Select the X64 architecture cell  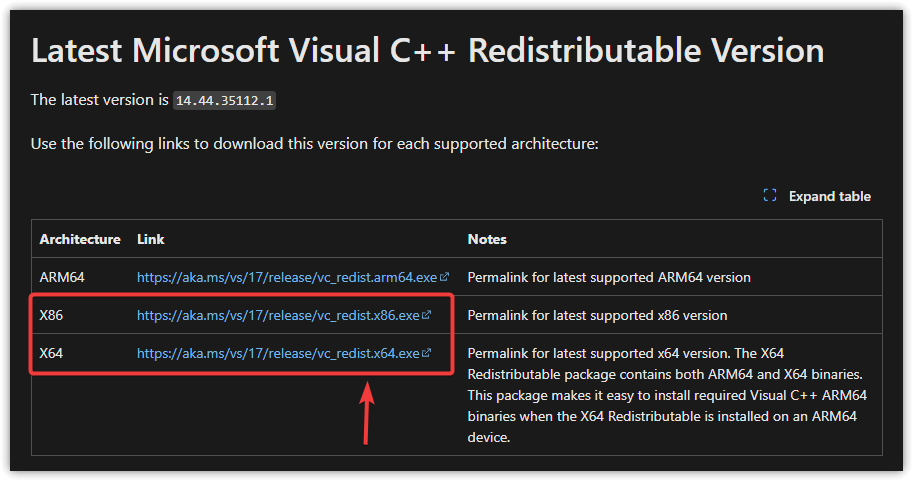point(52,353)
